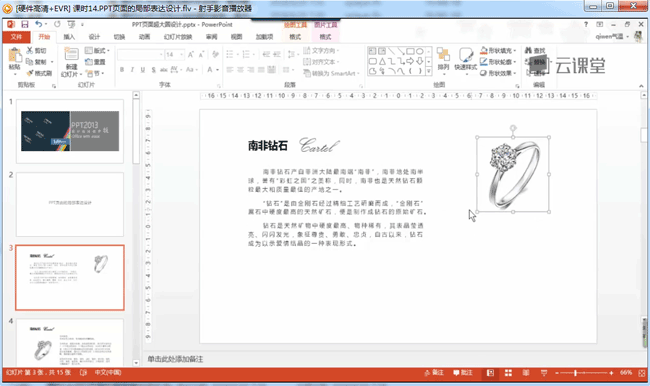The height and width of the screenshot is (386, 650).
Task: Expand the shapes gallery More arrow
Action: [x=429, y=72]
